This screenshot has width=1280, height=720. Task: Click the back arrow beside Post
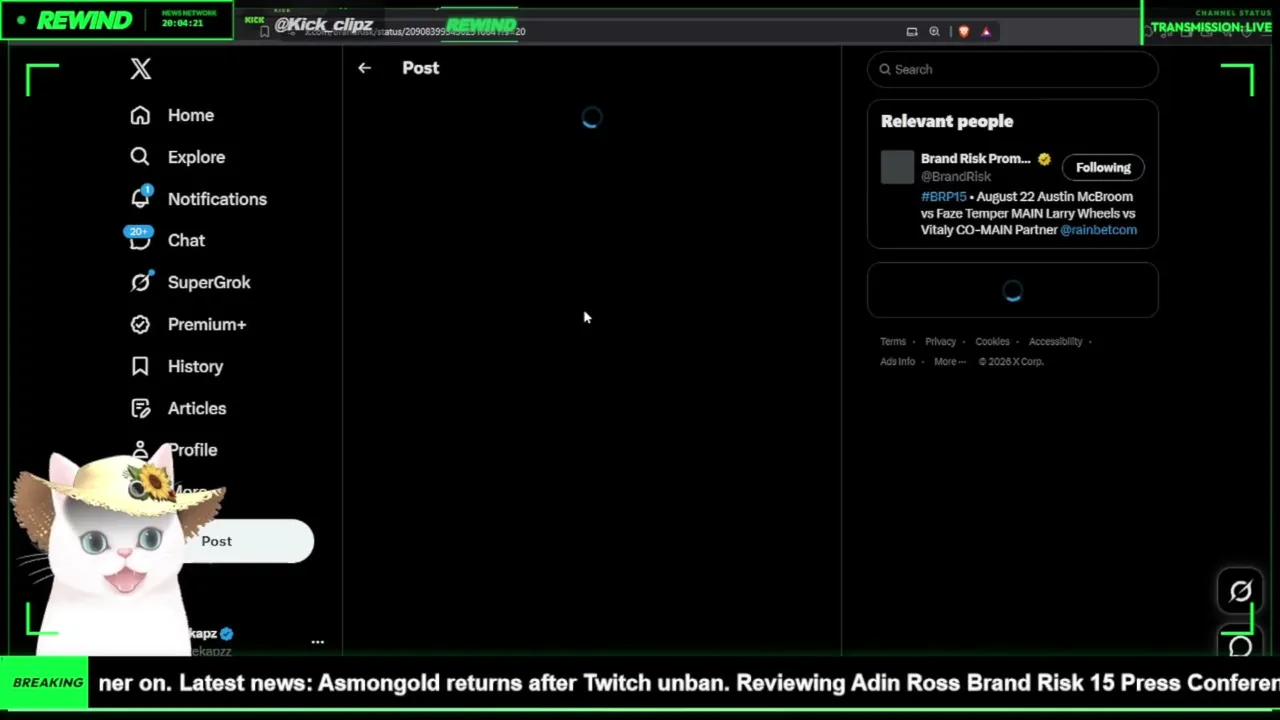pyautogui.click(x=364, y=68)
